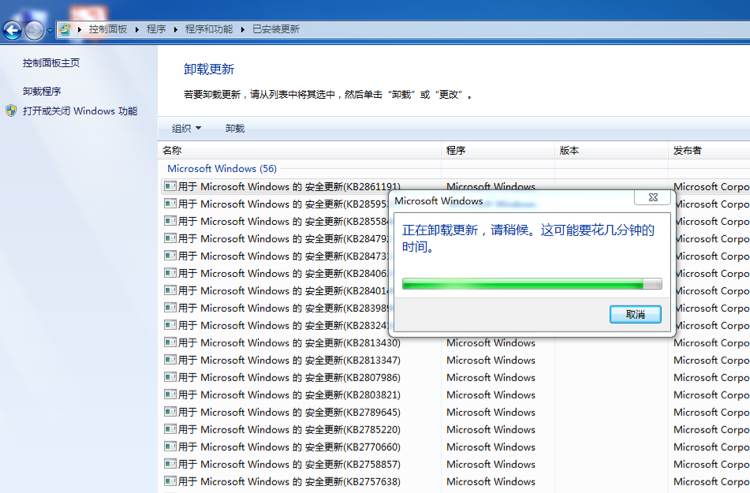Click the update icon for KB2807986
The width and height of the screenshot is (750, 493).
click(x=170, y=377)
